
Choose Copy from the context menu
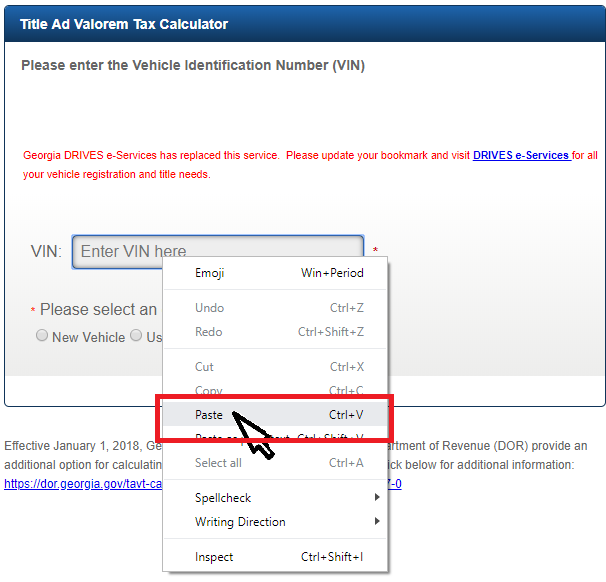[x=275, y=390]
